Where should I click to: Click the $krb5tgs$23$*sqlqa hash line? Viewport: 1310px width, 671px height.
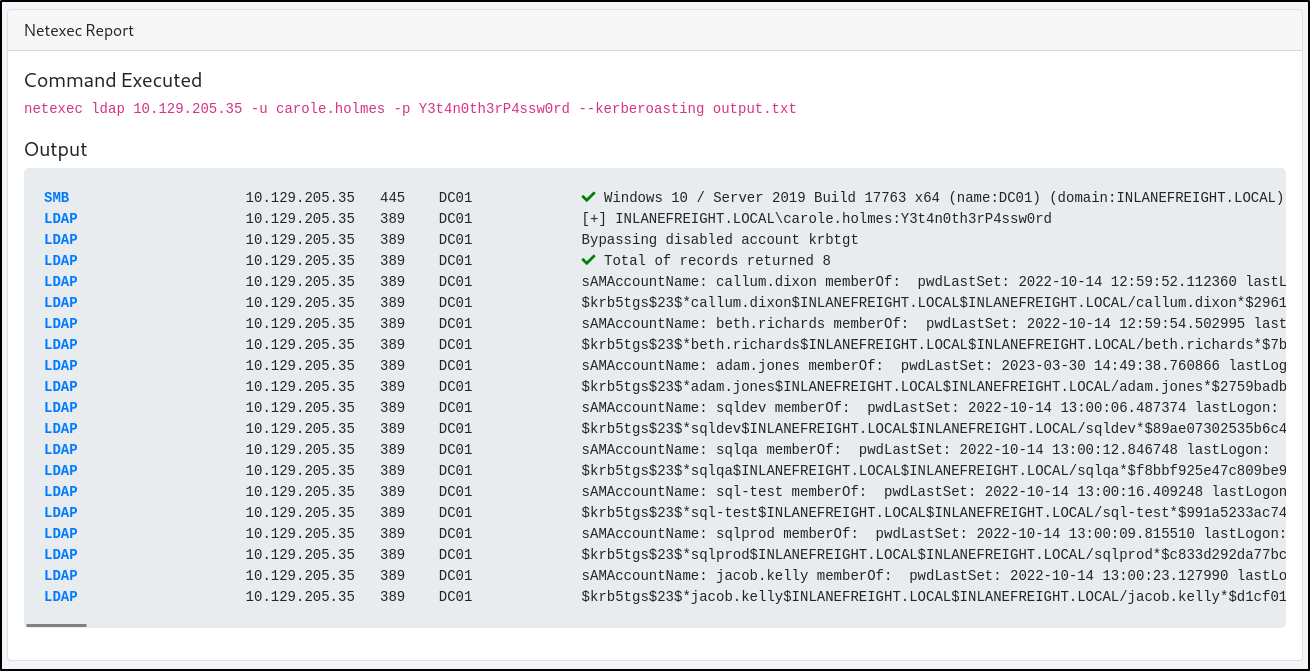[933, 471]
